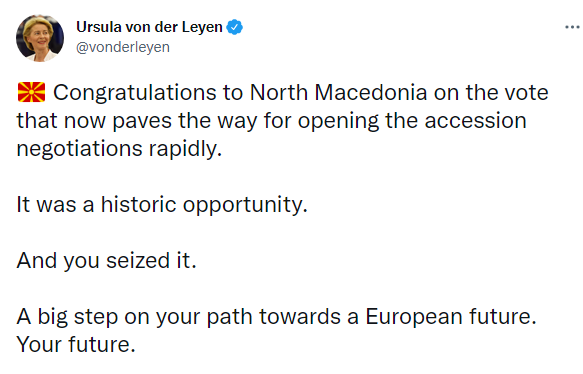Click the phrase negotiations rapidly
Image resolution: width=583 pixels, height=374 pixels.
[x=119, y=149]
